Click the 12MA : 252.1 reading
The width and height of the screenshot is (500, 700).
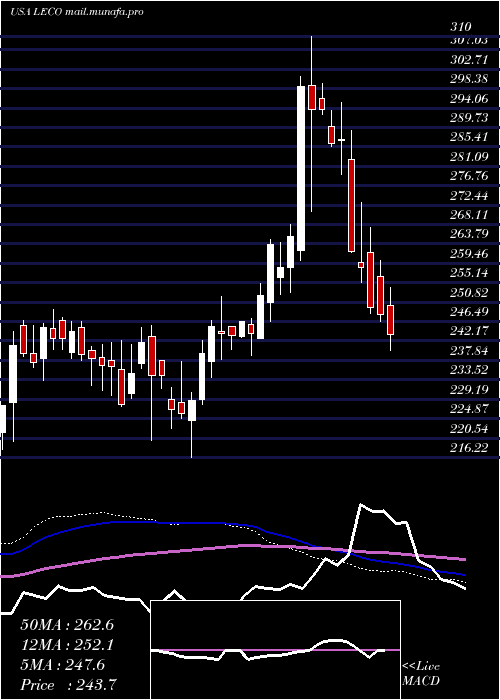click(67, 645)
